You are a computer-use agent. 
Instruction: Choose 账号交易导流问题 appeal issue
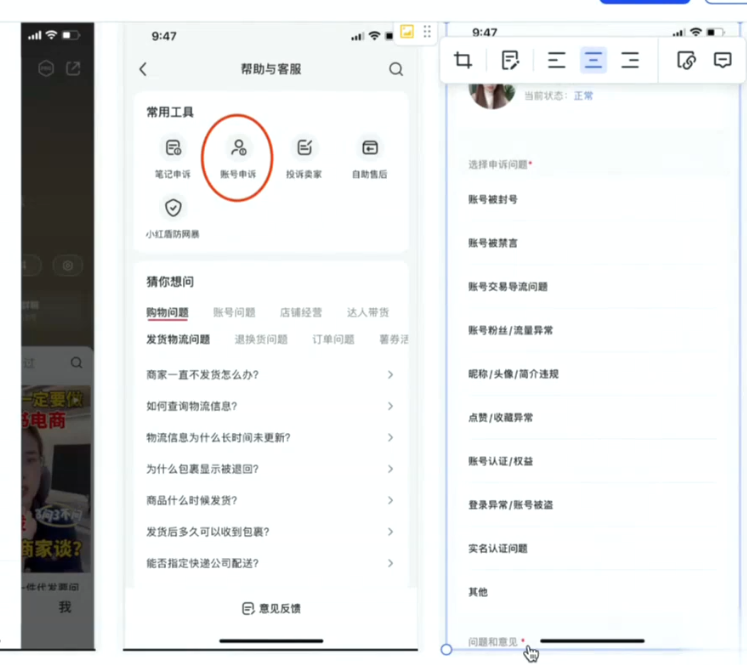pyautogui.click(x=593, y=287)
